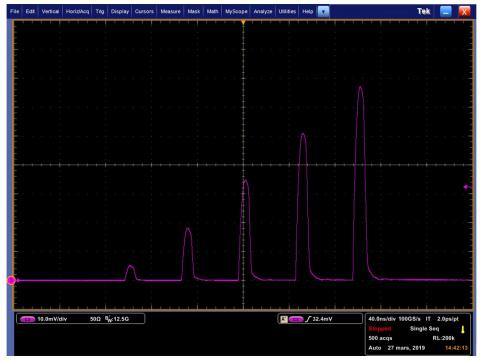Minimize the oscilloscope window

click(x=446, y=12)
